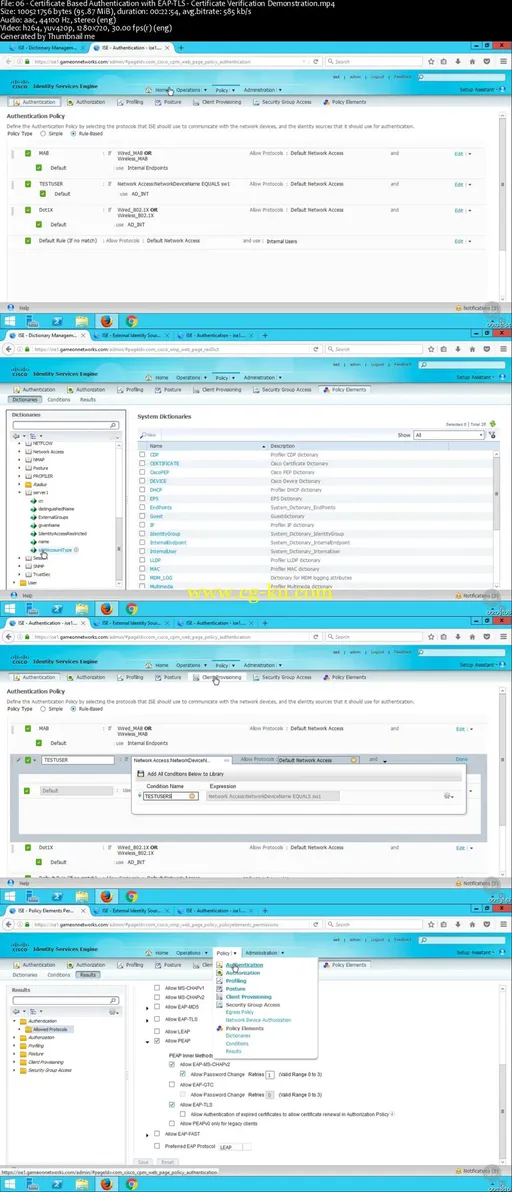
Task: Click the gear icon in the Dictionaries tree toolbar
Action: (114, 436)
